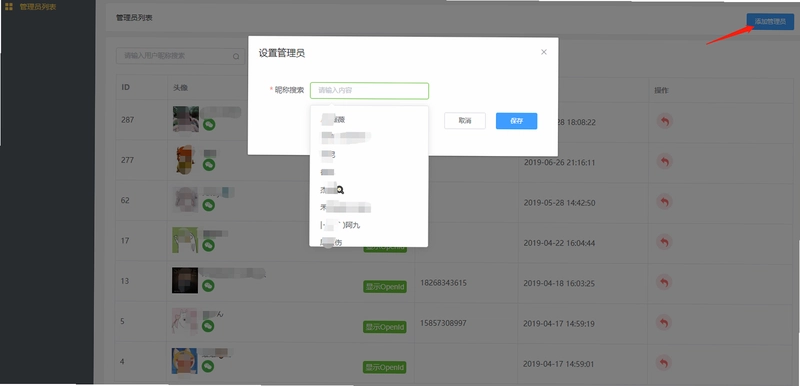The width and height of the screenshot is (800, 386).
Task: Click date 2019-04-22 16:04:44
Action: pyautogui.click(x=559, y=243)
